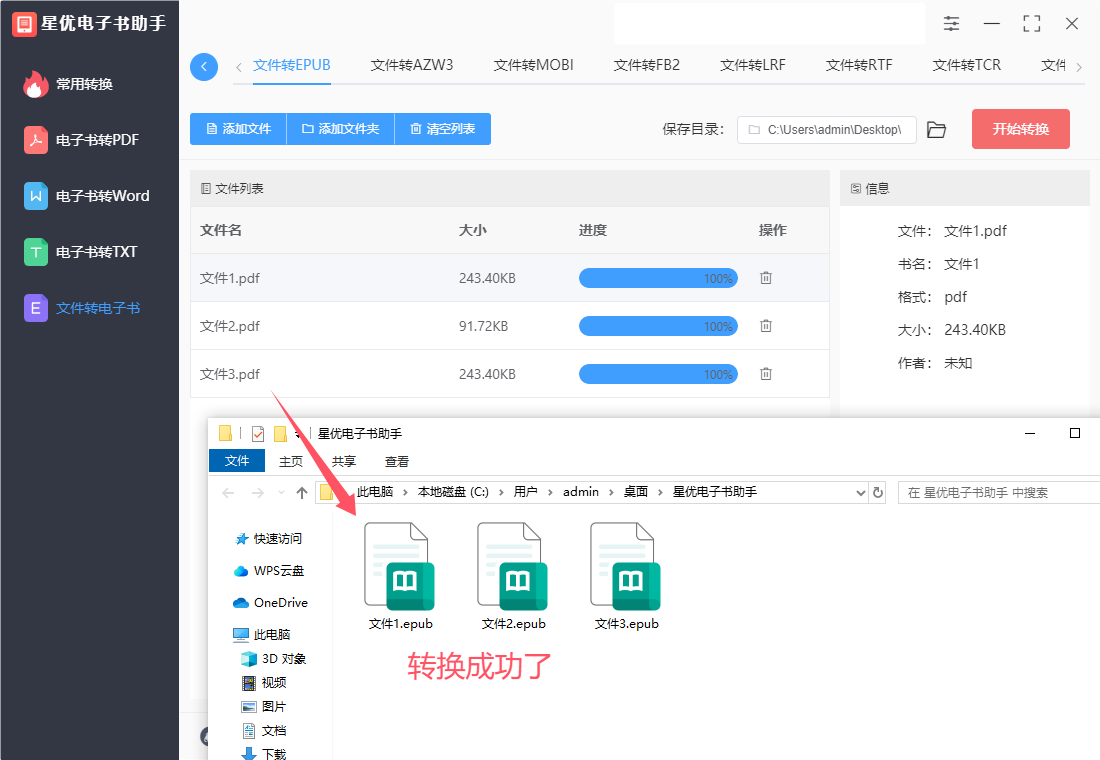The image size is (1100, 760).
Task: Open the Explorer recent locations dropdown arrow
Action: coord(281,493)
